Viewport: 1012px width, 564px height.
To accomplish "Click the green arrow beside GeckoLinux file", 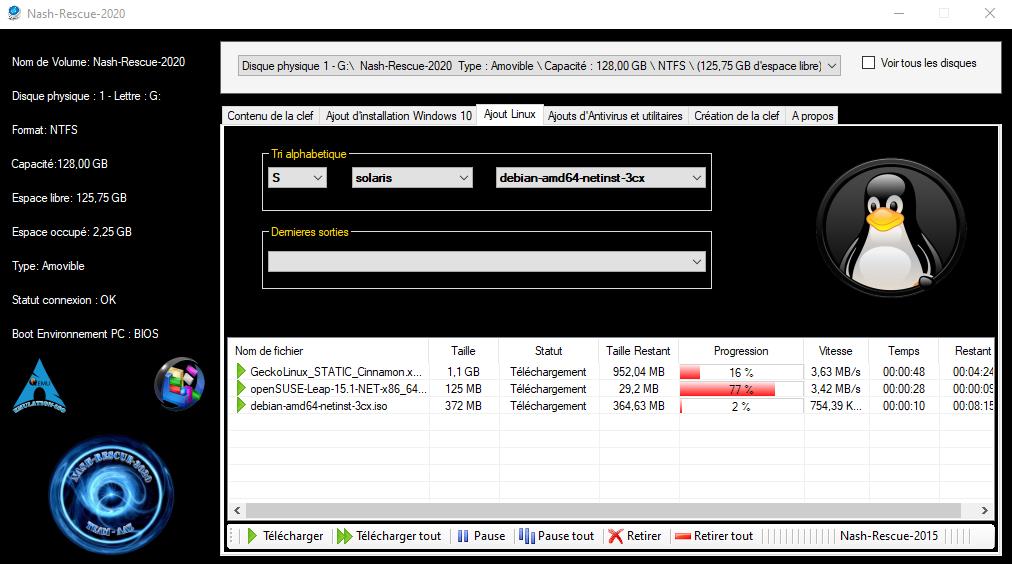I will [x=241, y=371].
